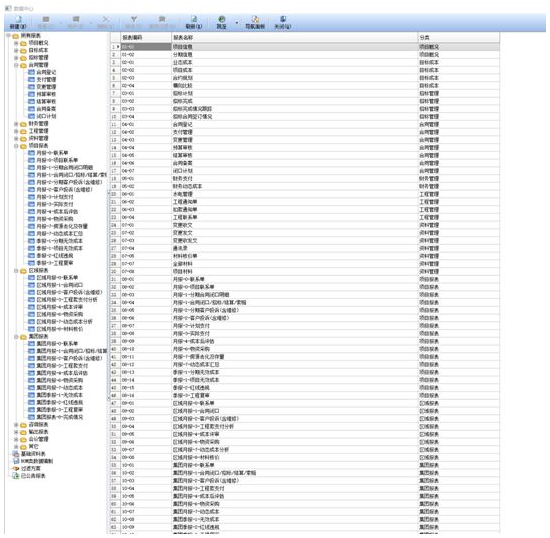Open 集团季报-3-工程量单 in tree
The height and width of the screenshot is (538, 550).
point(60,410)
